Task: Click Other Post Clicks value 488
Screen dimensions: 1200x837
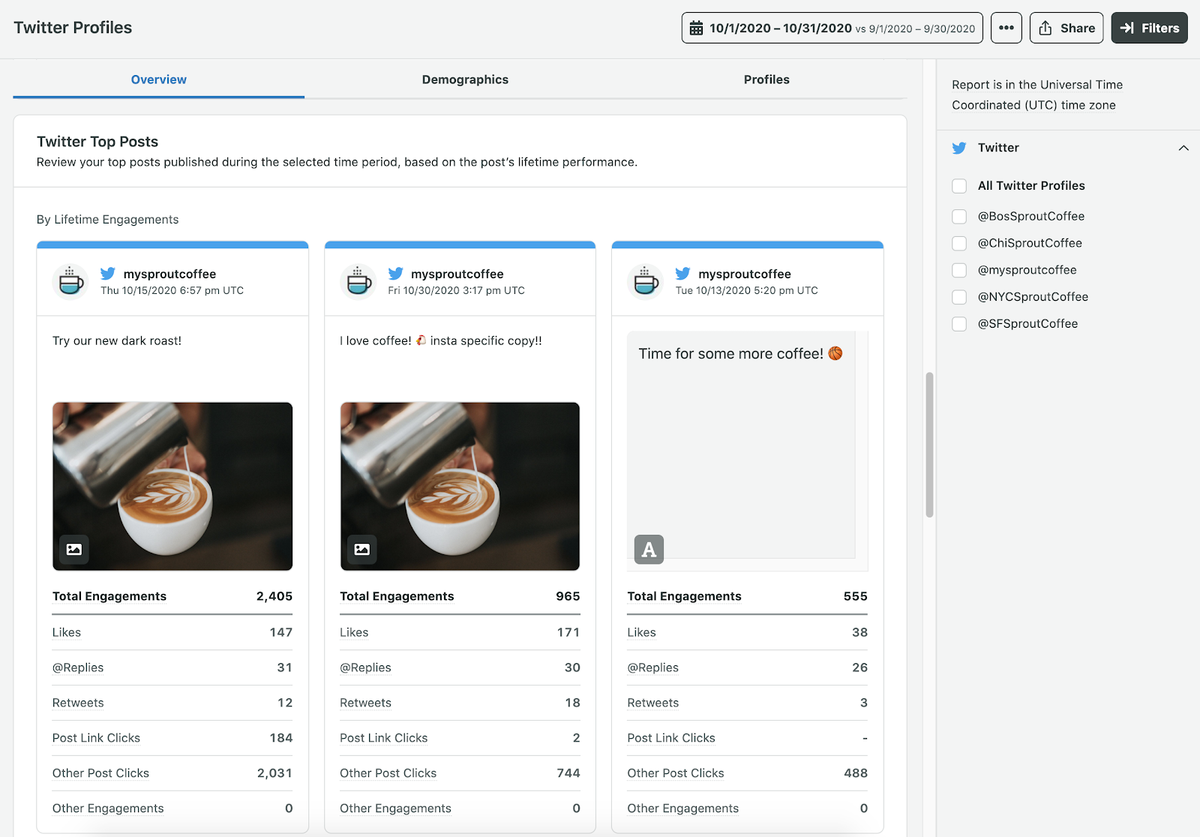Action: point(856,773)
